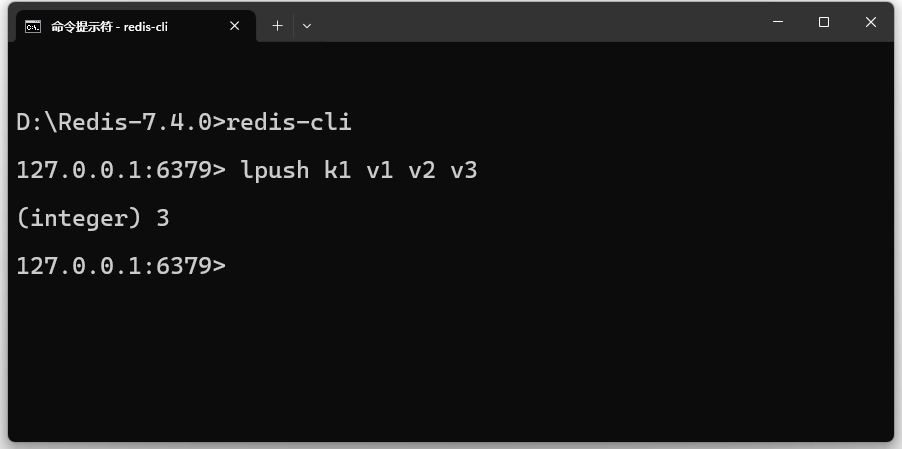Click the Command Prompt icon in the tab
This screenshot has width=902, height=449.
coord(33,26)
